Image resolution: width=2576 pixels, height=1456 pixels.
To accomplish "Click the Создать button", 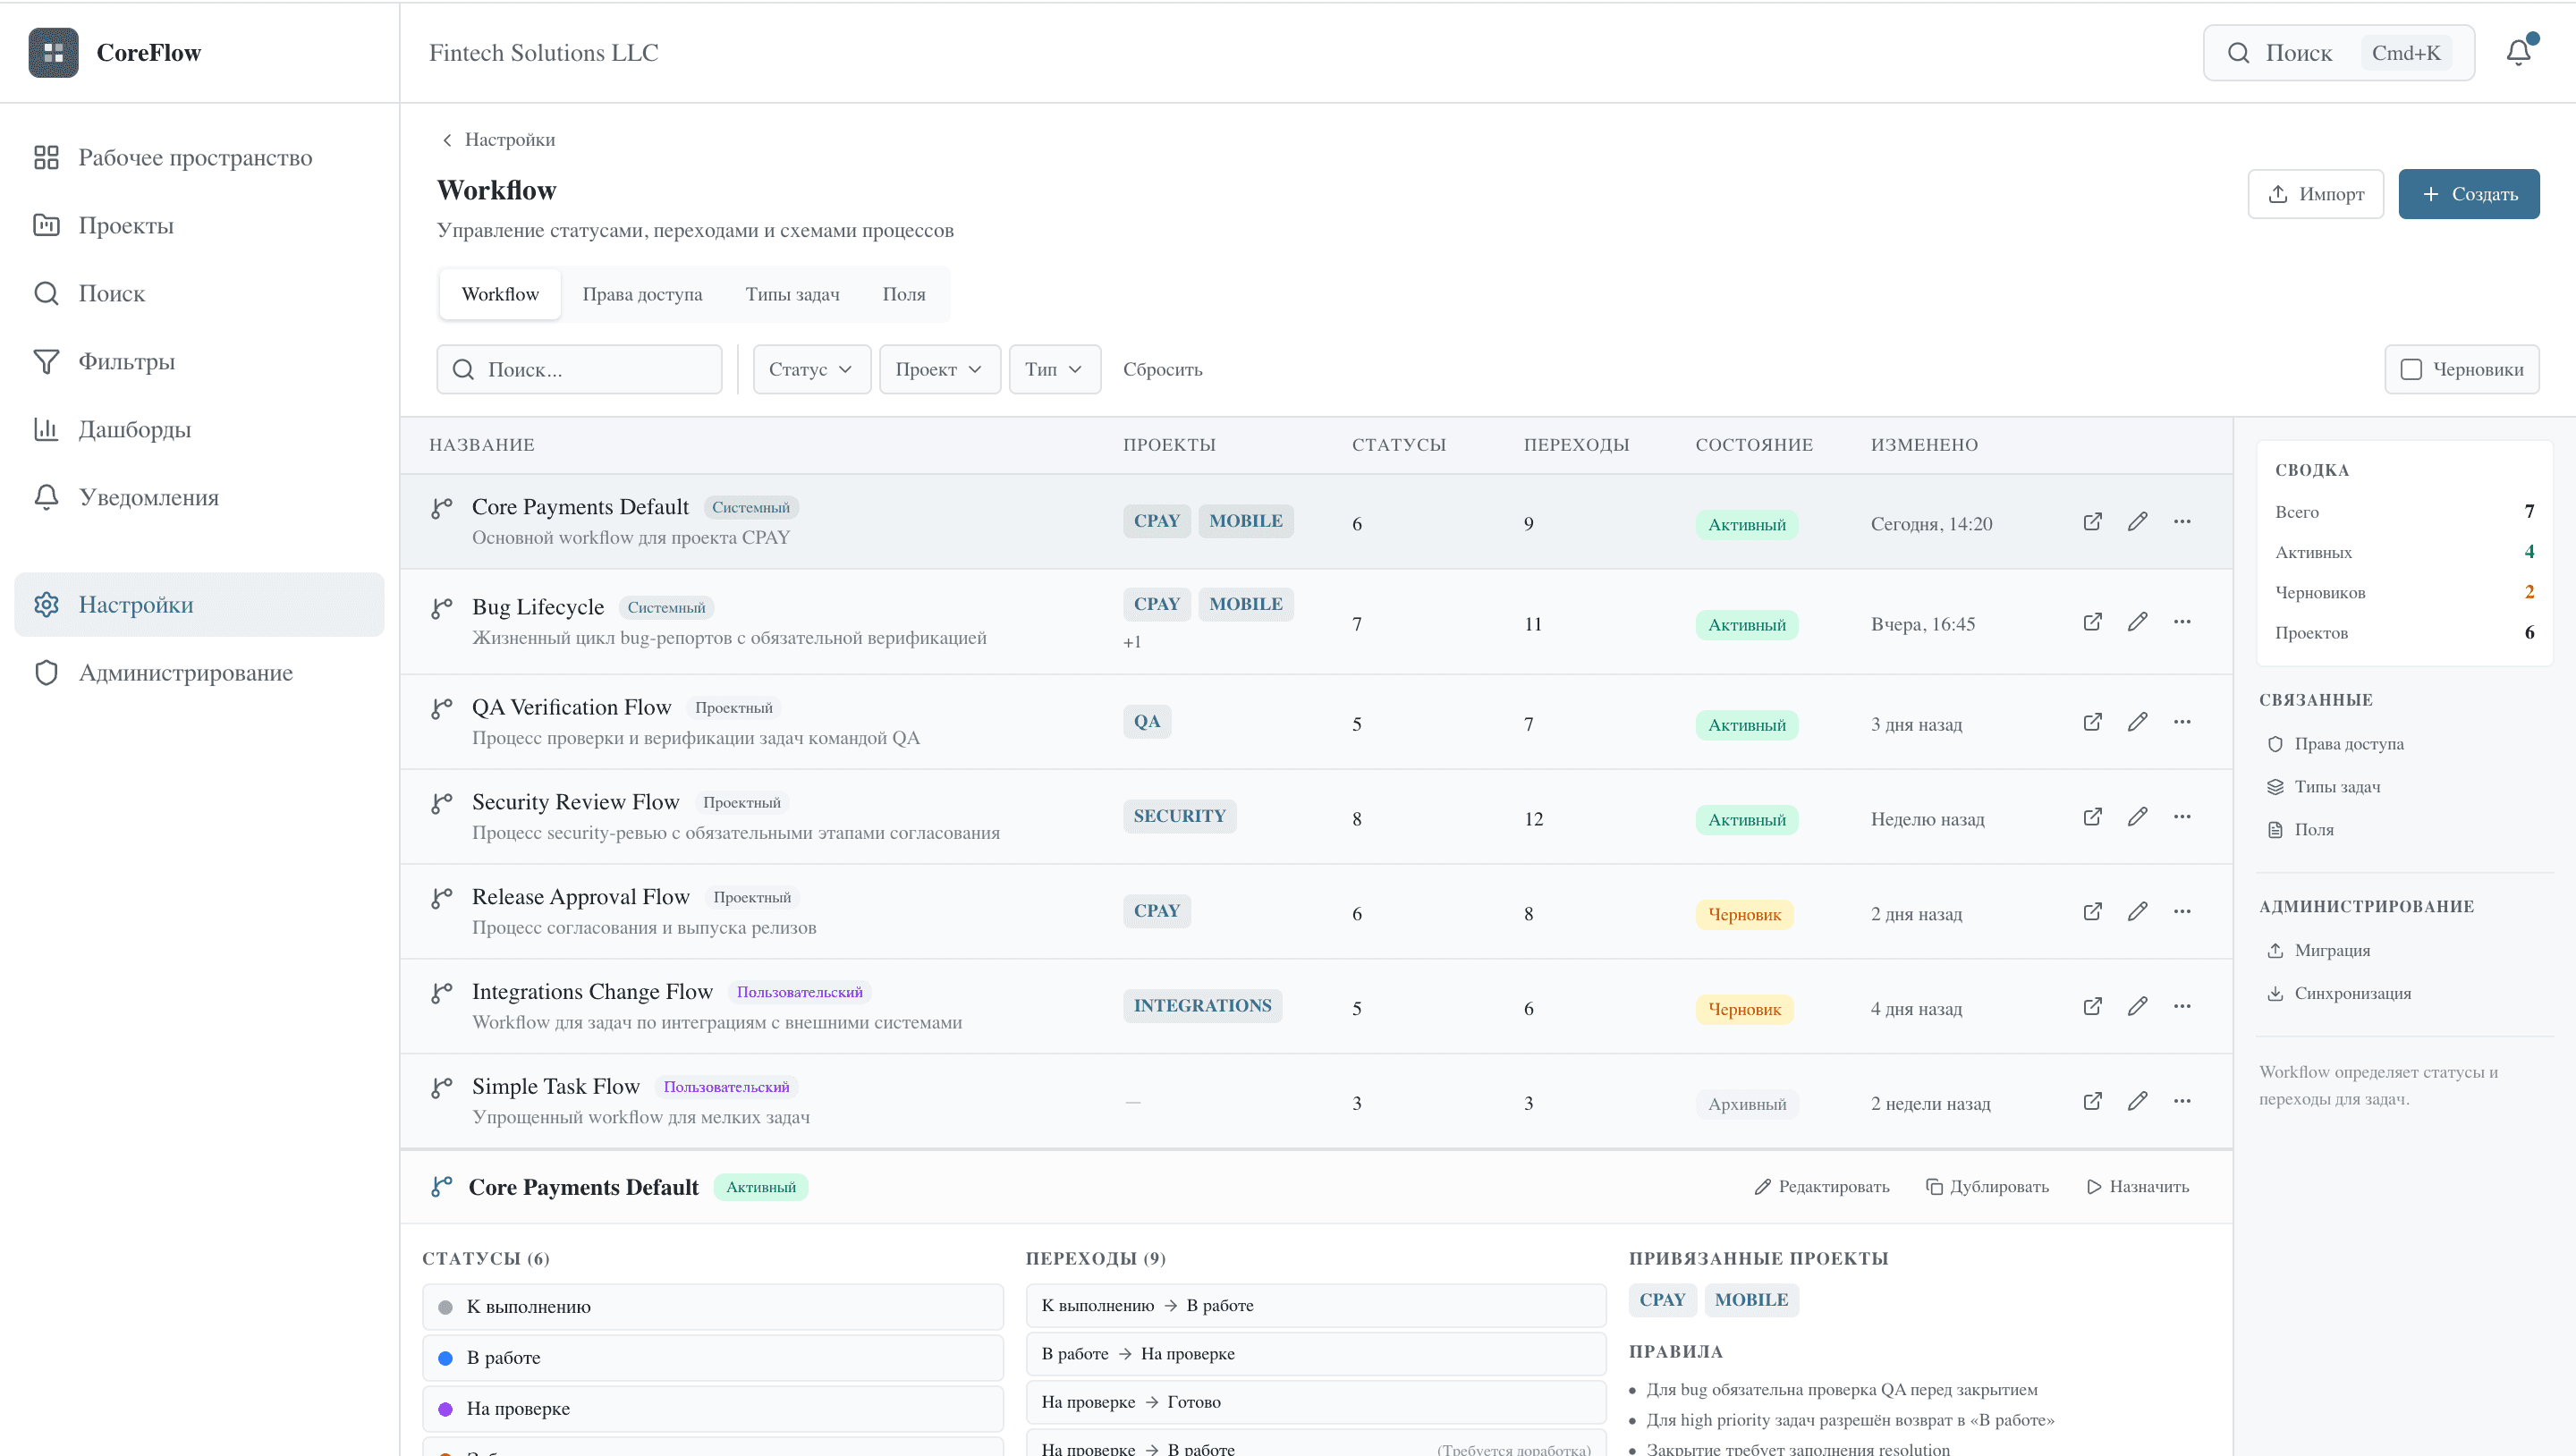I will 2468,193.
